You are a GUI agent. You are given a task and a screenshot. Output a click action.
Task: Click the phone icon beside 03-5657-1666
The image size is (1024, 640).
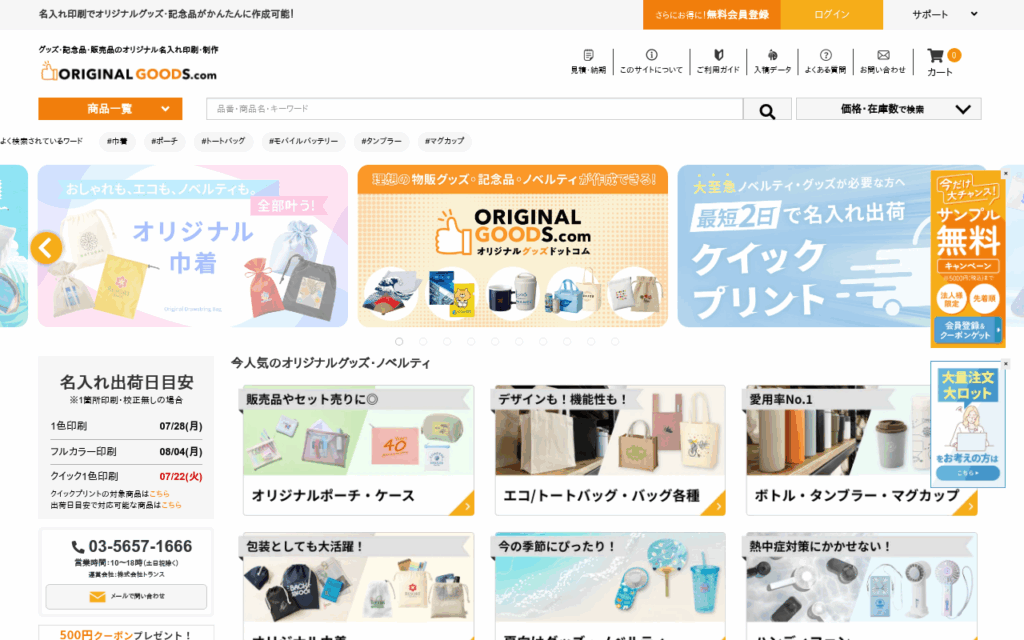coord(78,547)
